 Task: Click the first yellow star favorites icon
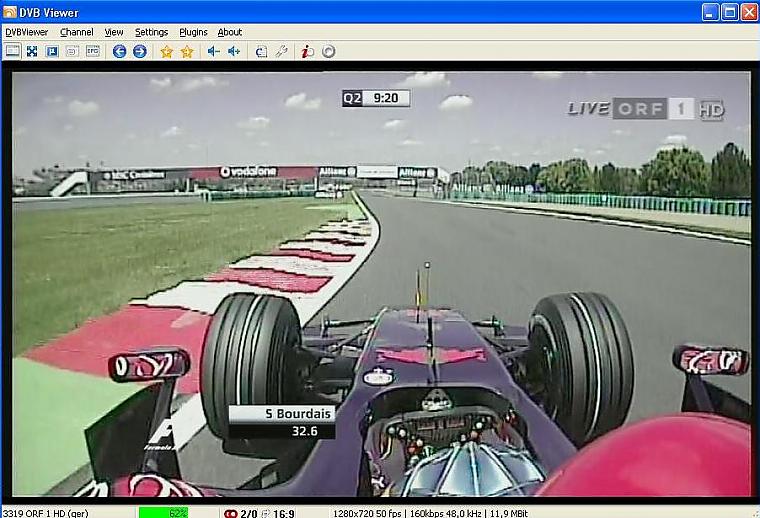166,51
